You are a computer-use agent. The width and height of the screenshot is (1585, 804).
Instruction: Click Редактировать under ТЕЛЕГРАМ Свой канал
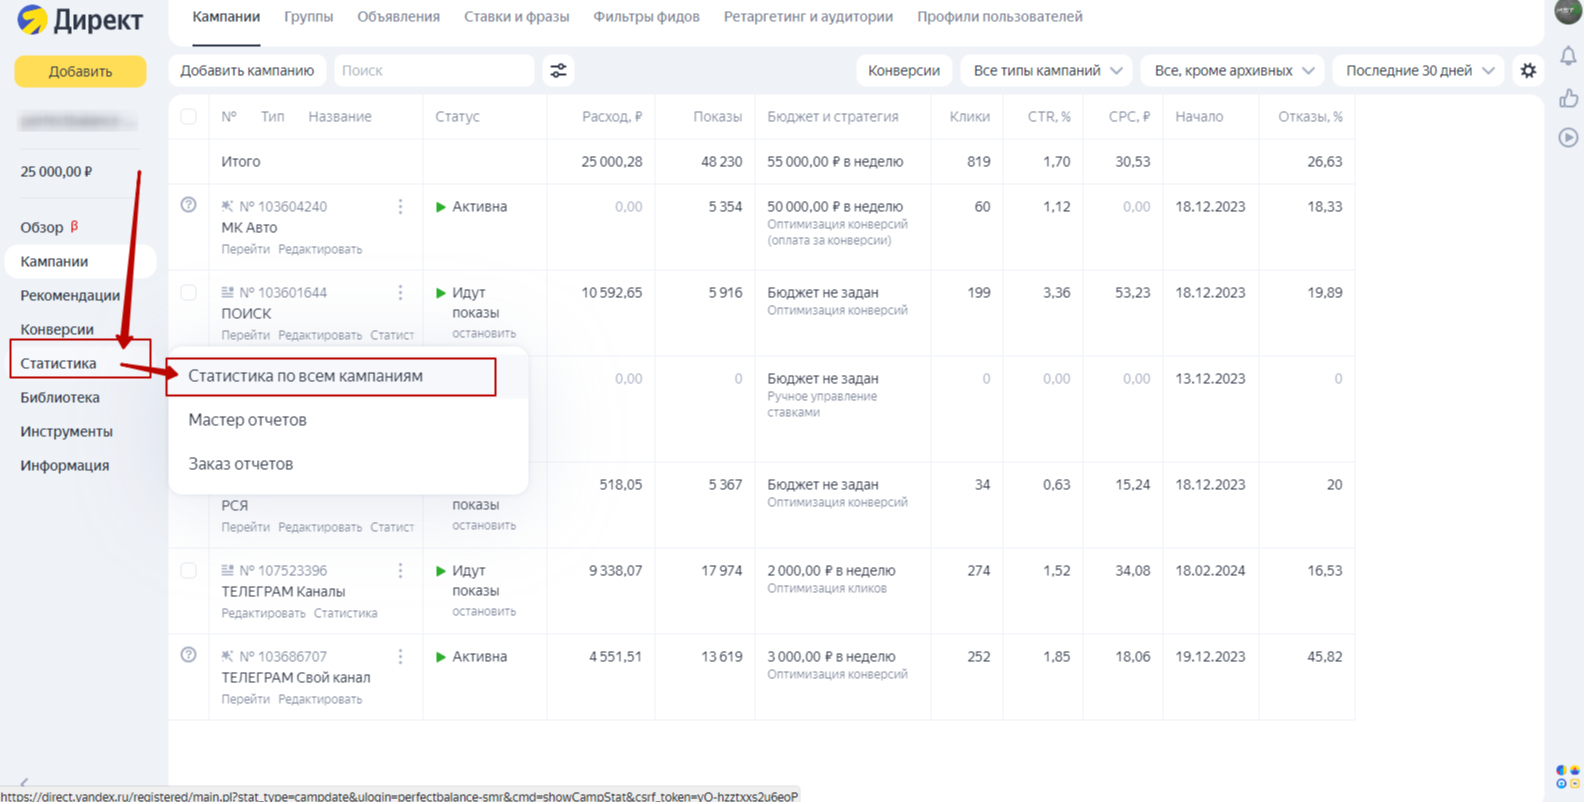tap(320, 699)
